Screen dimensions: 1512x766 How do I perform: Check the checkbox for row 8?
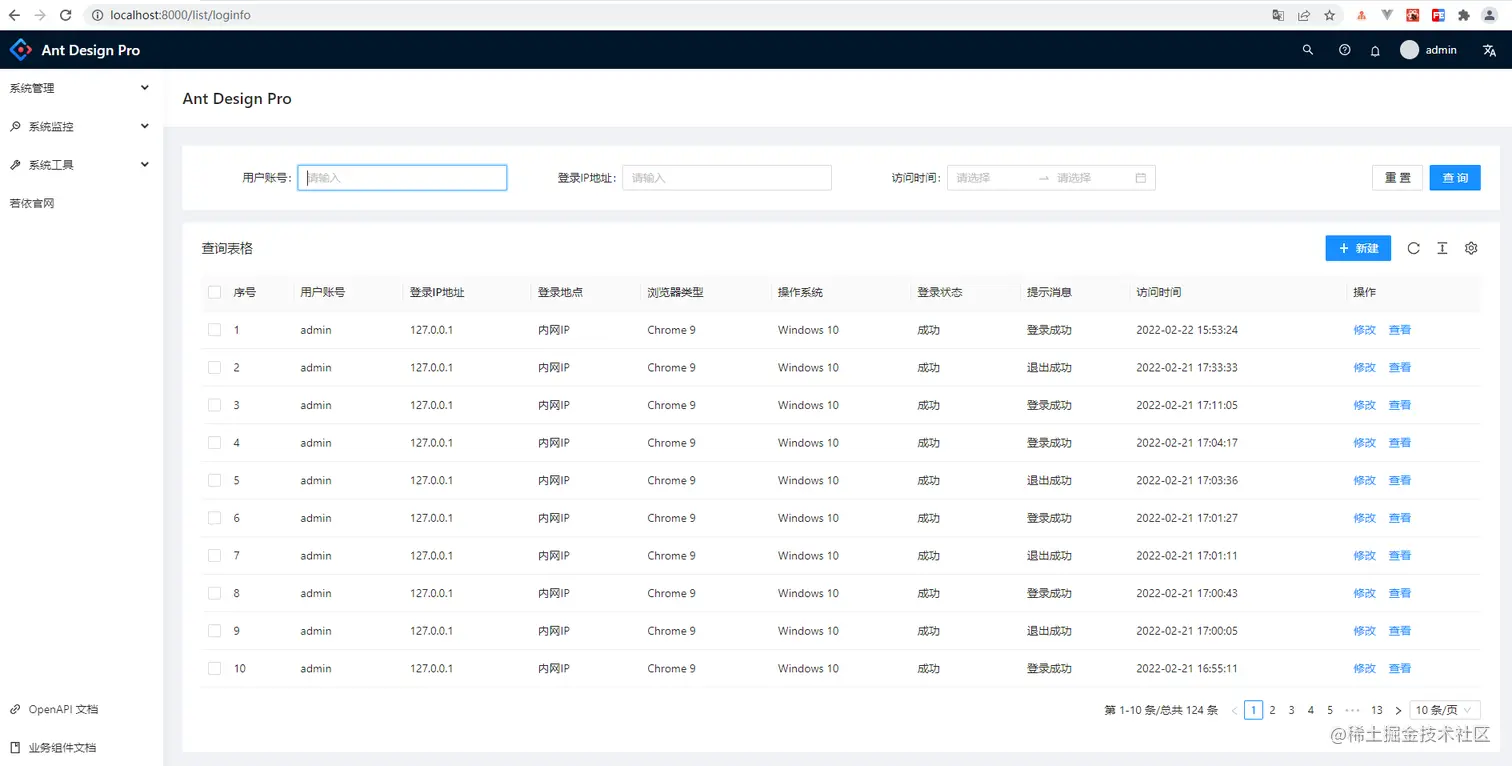click(214, 593)
